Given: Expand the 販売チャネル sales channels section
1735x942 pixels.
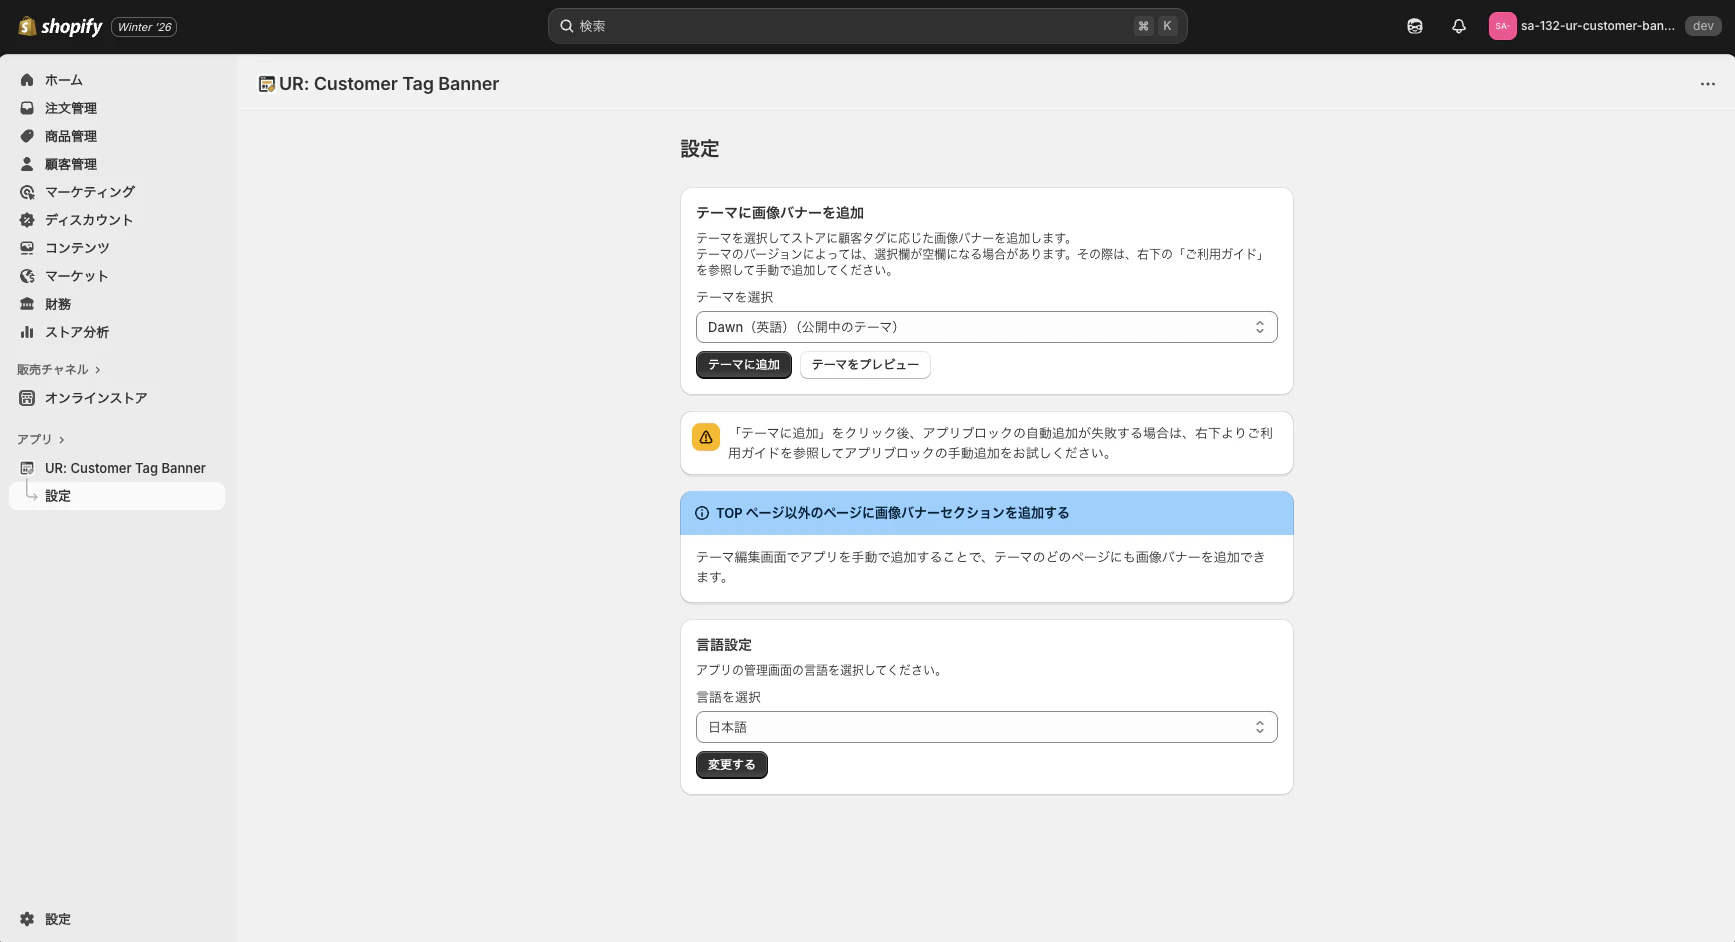Looking at the screenshot, I should pyautogui.click(x=59, y=370).
